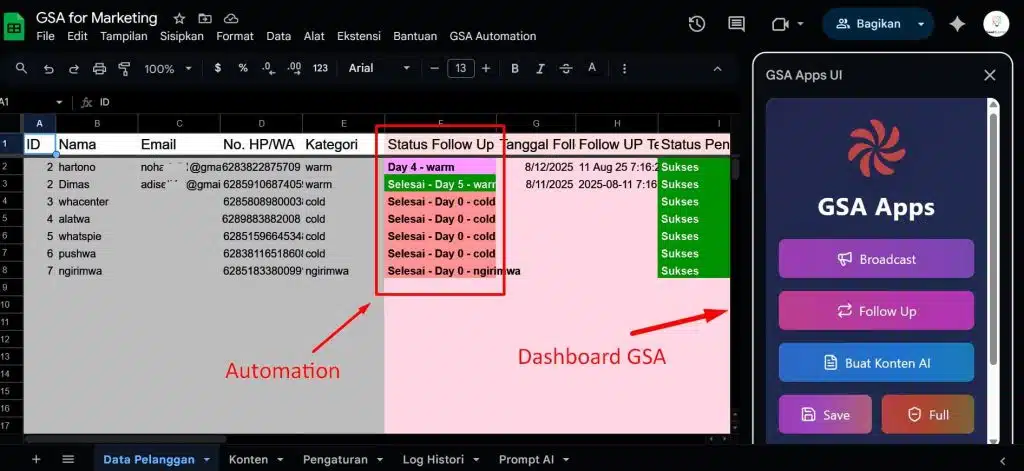The image size is (1024, 471).
Task: Open the Edit menu
Action: click(x=77, y=37)
